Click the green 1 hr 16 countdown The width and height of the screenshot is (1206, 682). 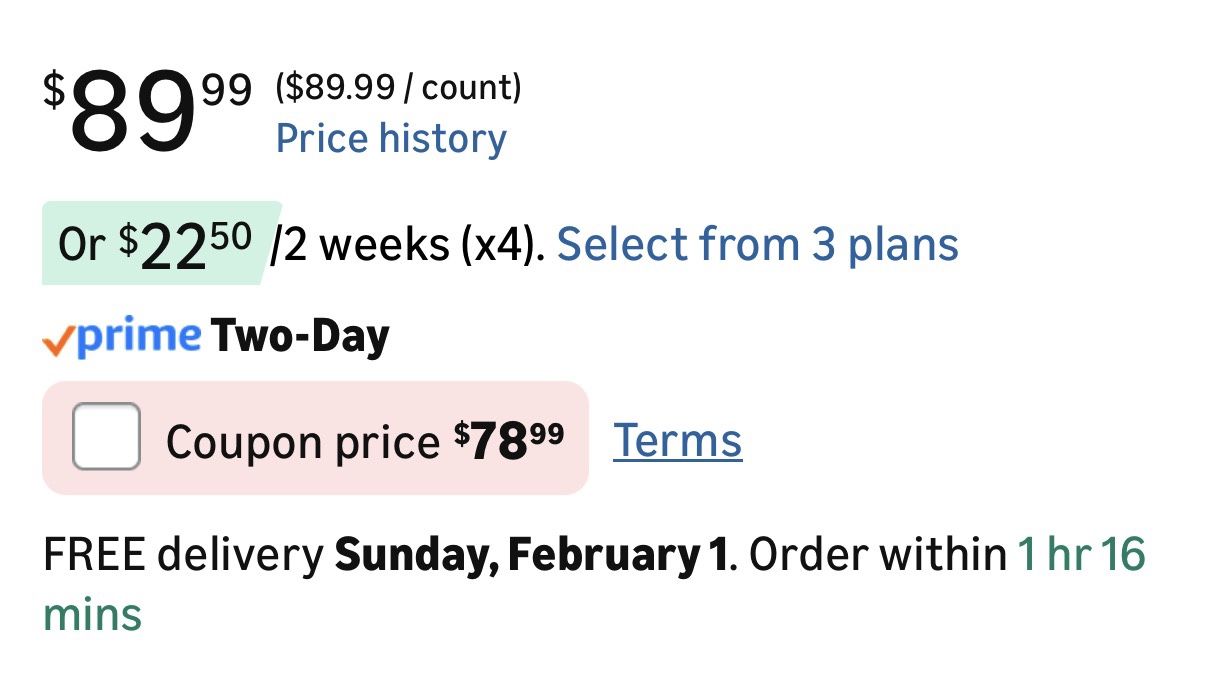[x=1081, y=555]
